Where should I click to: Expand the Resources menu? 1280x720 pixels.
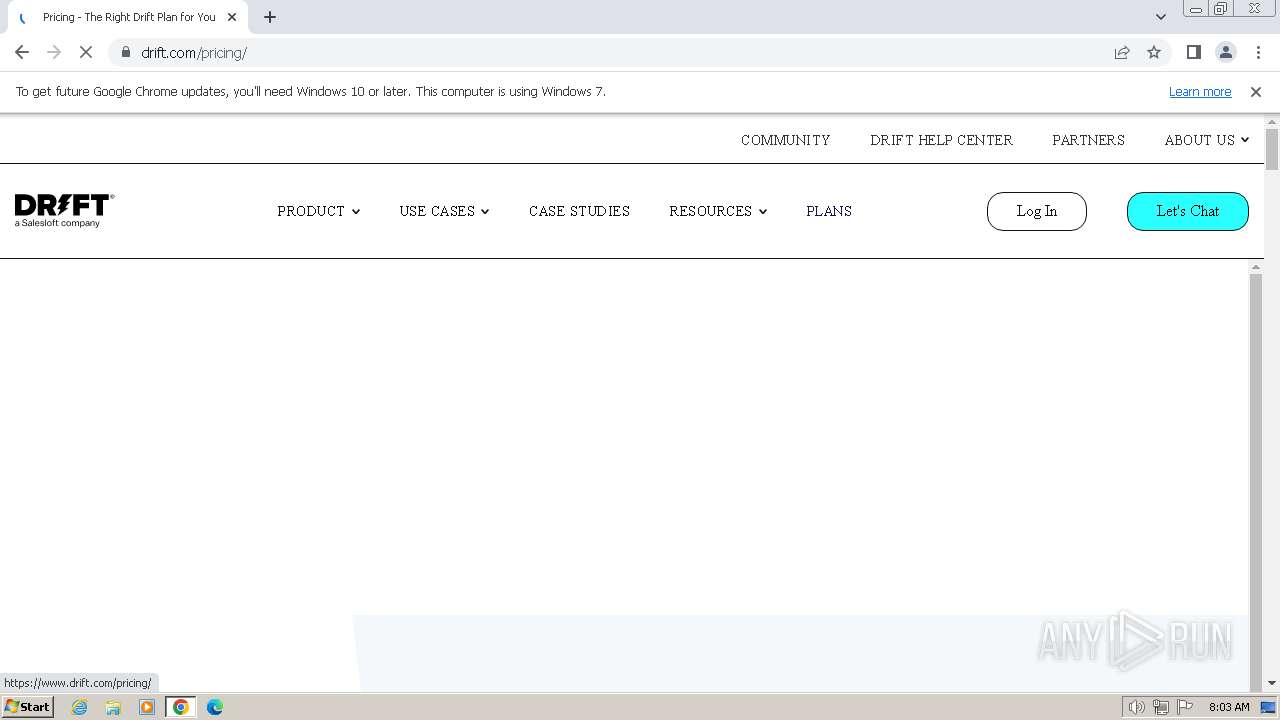pos(718,211)
